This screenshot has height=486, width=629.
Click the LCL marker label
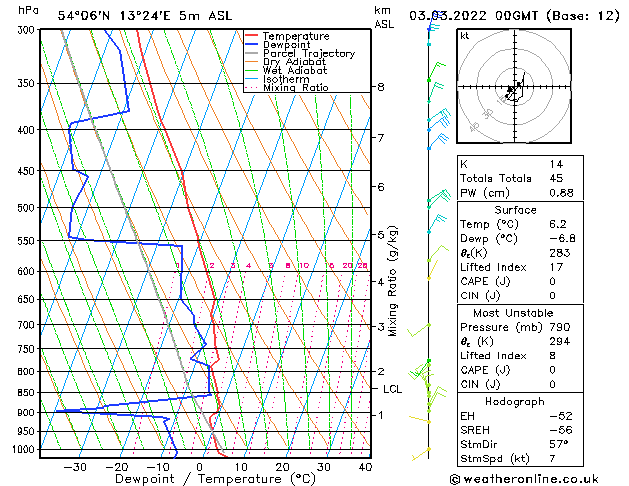click(392, 389)
